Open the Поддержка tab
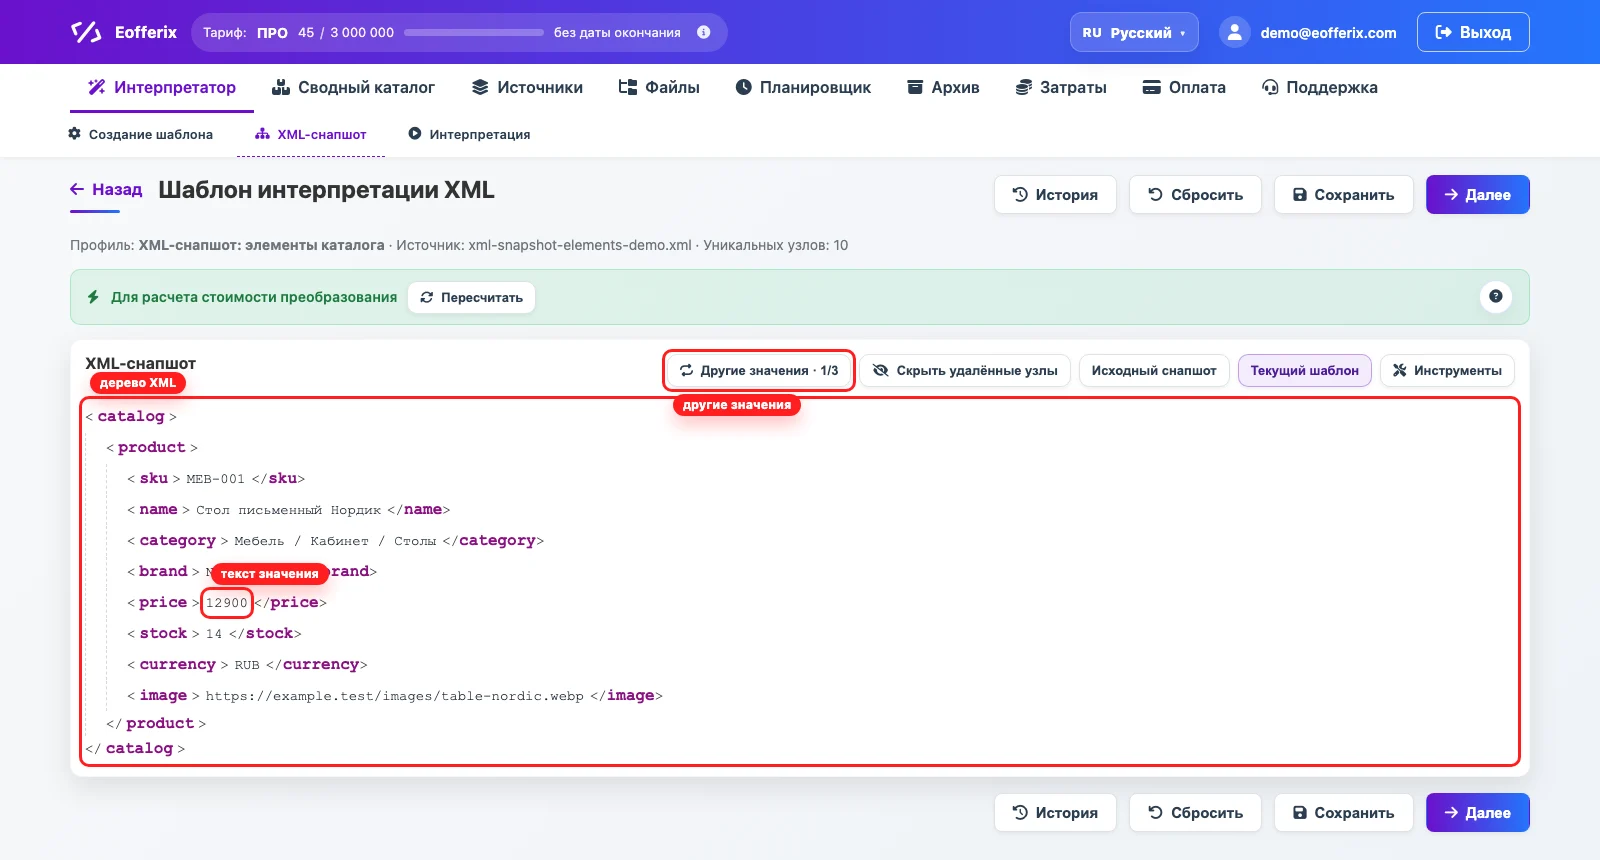 pyautogui.click(x=1320, y=87)
